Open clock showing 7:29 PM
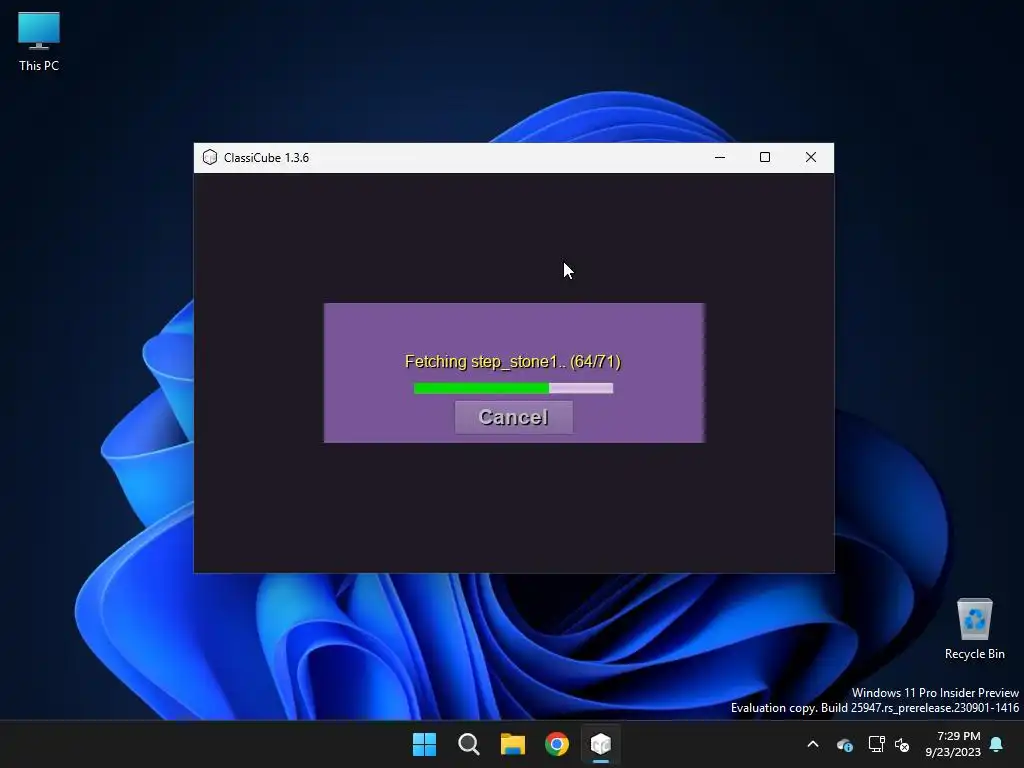The image size is (1024, 768). click(x=953, y=744)
